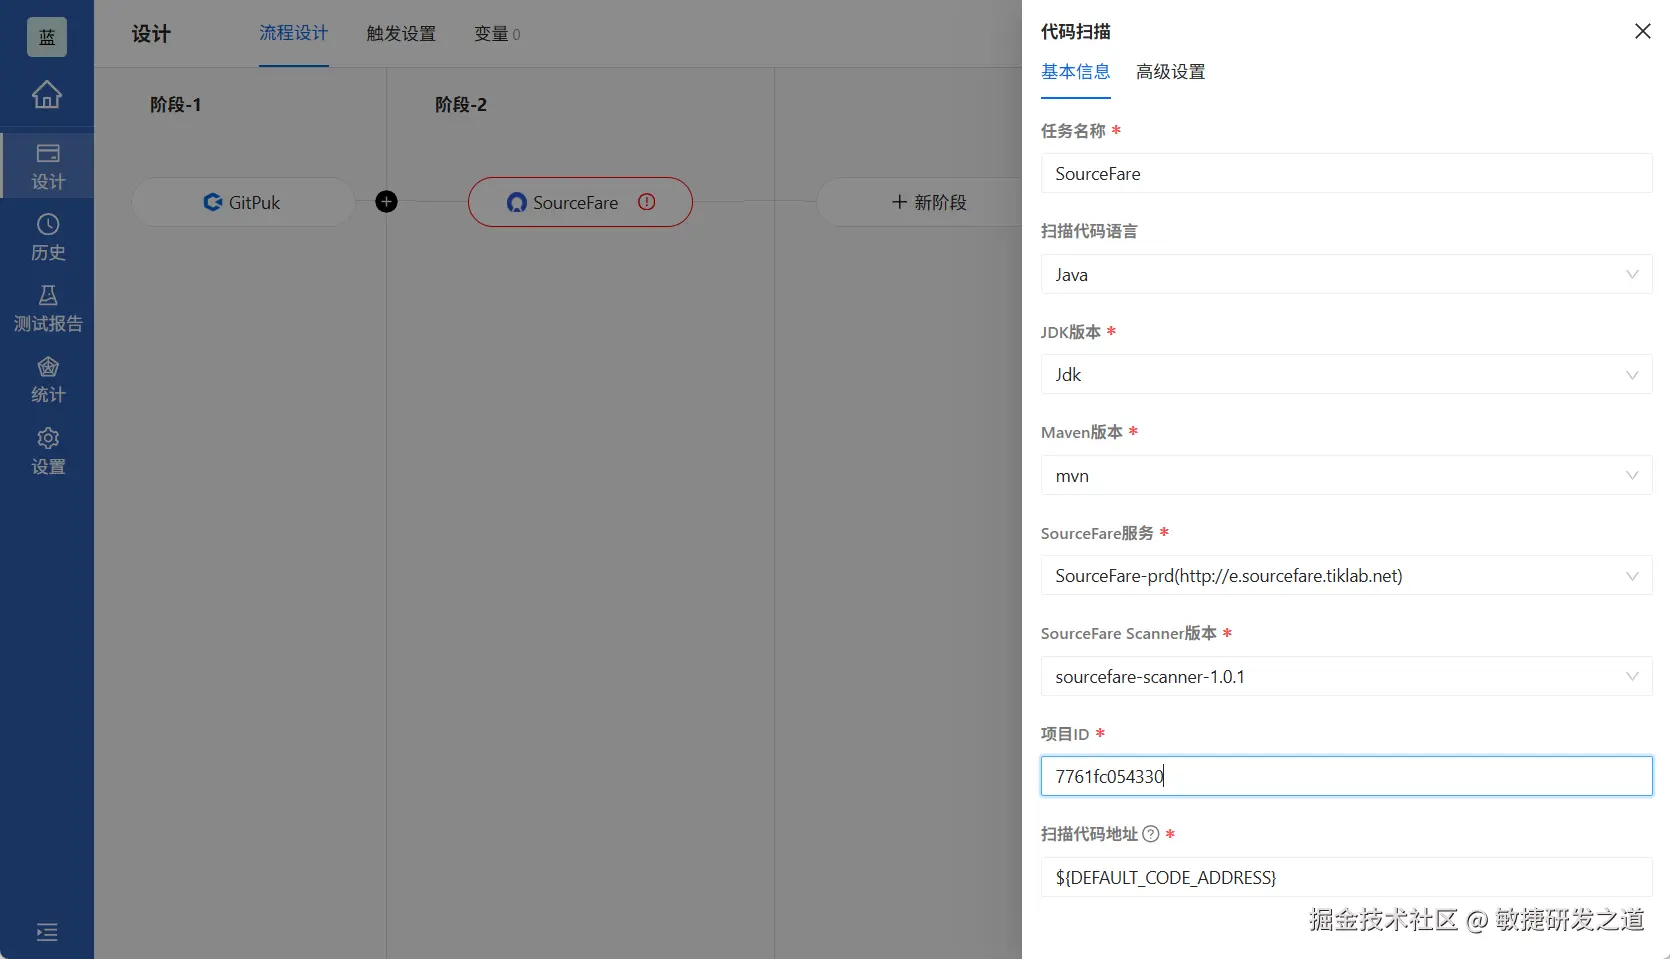Click the Maven版本 field label
This screenshot has width=1670, height=959.
point(1082,432)
